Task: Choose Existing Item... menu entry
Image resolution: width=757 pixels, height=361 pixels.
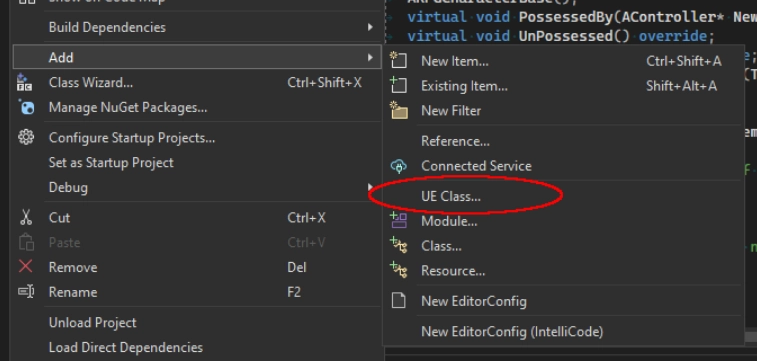Action: (x=562, y=86)
